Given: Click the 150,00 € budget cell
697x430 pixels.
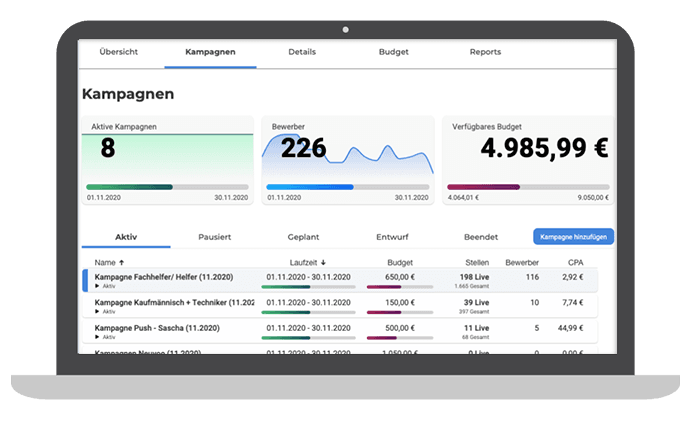Looking at the screenshot, I should (400, 302).
